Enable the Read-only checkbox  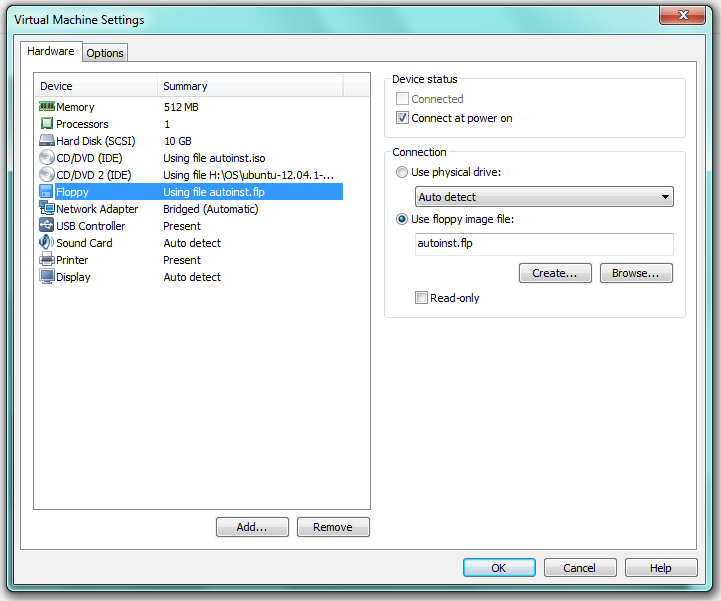[x=421, y=298]
